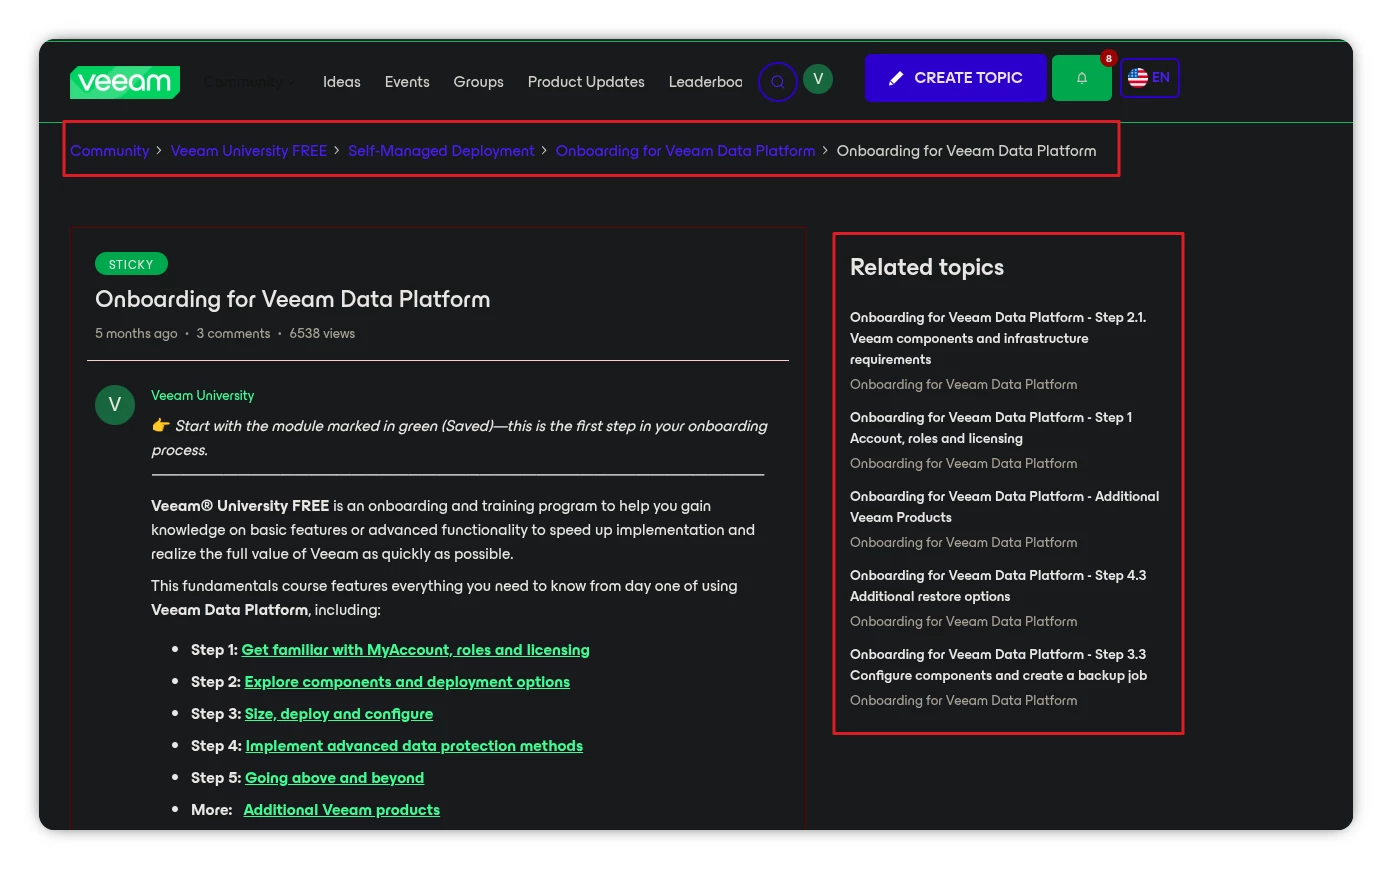Click the STICKY badge
Screen dimensions: 1392x869
[131, 265]
